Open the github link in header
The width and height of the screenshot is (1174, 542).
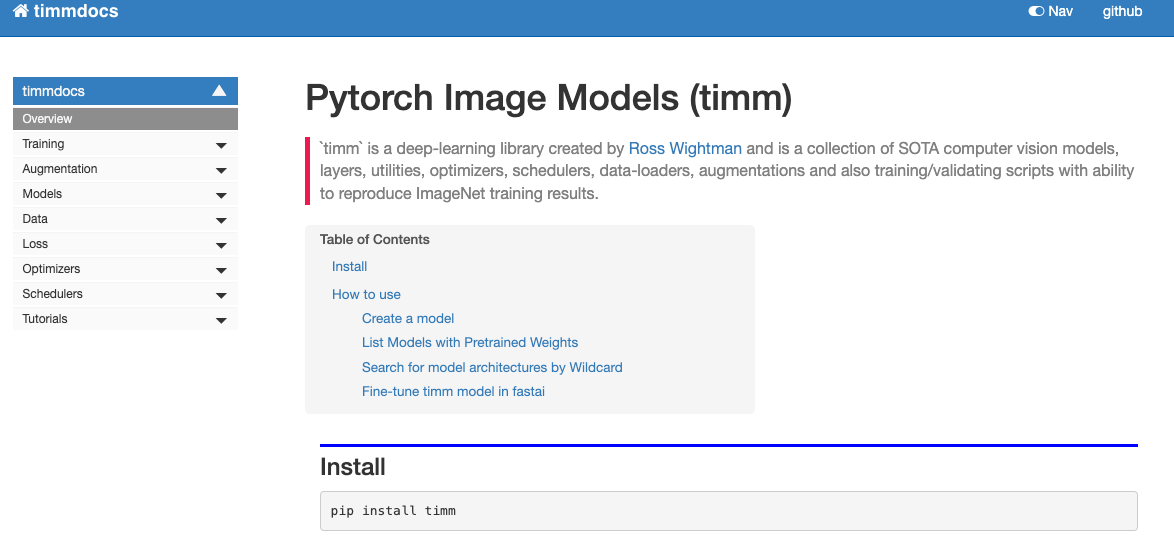(1122, 11)
